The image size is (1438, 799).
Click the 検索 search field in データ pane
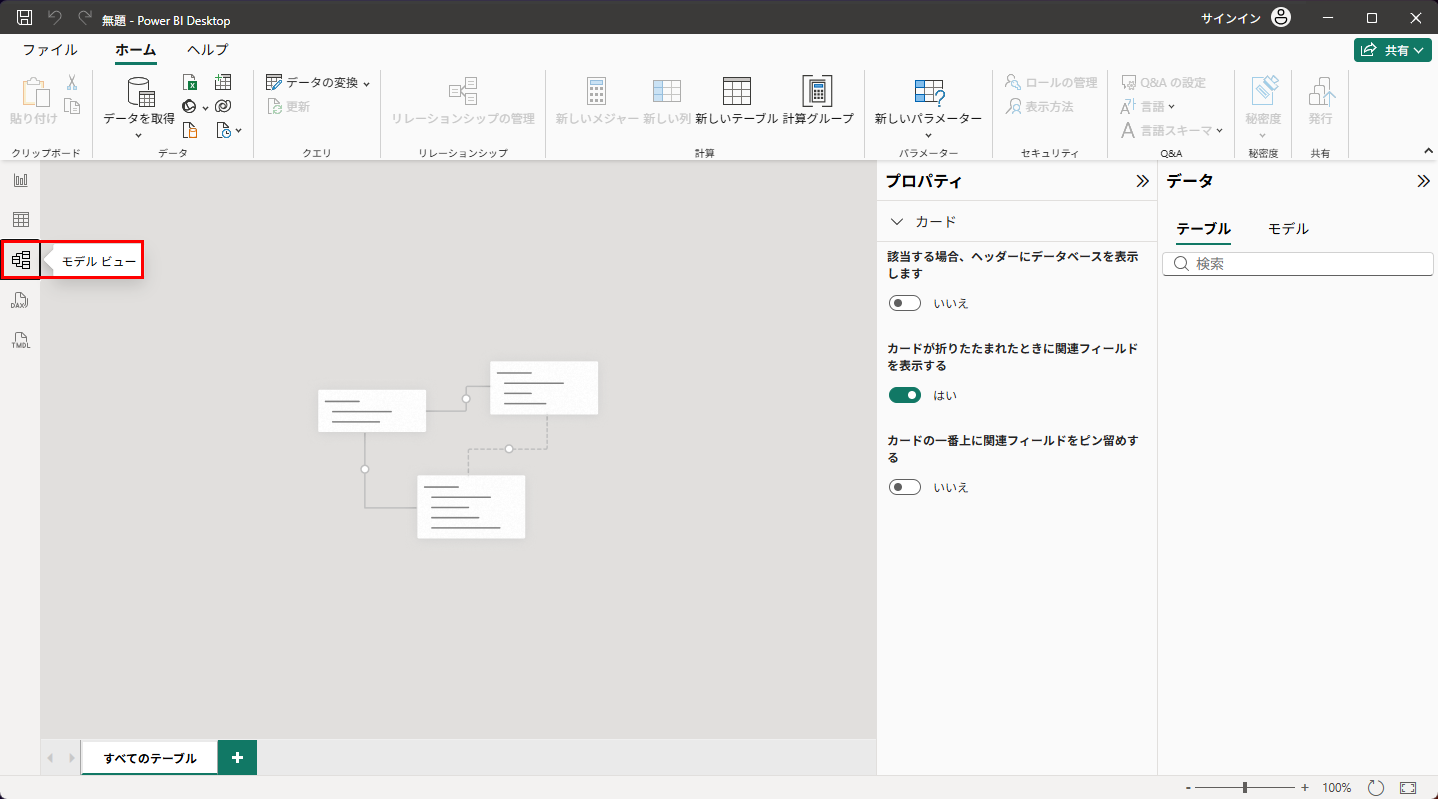(x=1298, y=264)
